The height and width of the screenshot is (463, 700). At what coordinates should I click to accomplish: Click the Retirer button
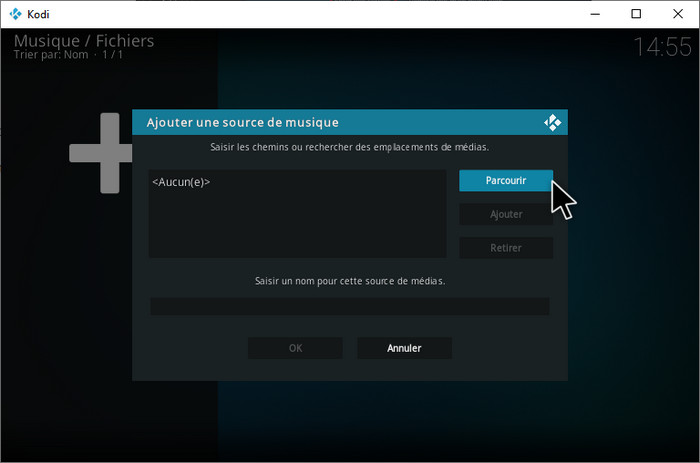pos(506,248)
